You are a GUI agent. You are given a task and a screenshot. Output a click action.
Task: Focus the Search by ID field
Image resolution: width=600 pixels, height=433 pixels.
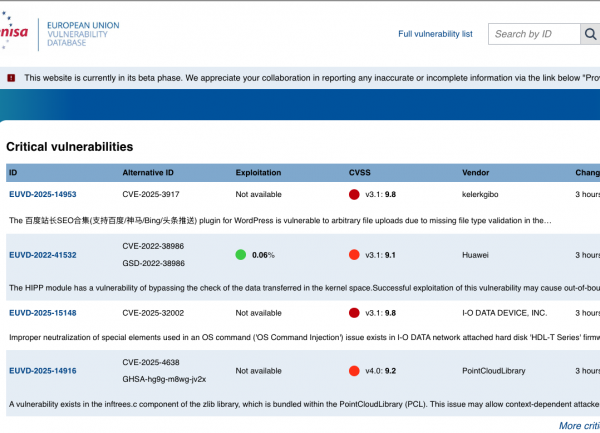click(534, 34)
